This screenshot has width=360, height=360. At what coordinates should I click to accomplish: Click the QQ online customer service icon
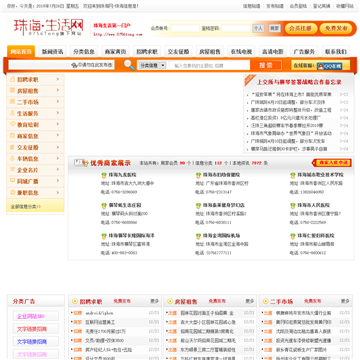click(x=330, y=66)
